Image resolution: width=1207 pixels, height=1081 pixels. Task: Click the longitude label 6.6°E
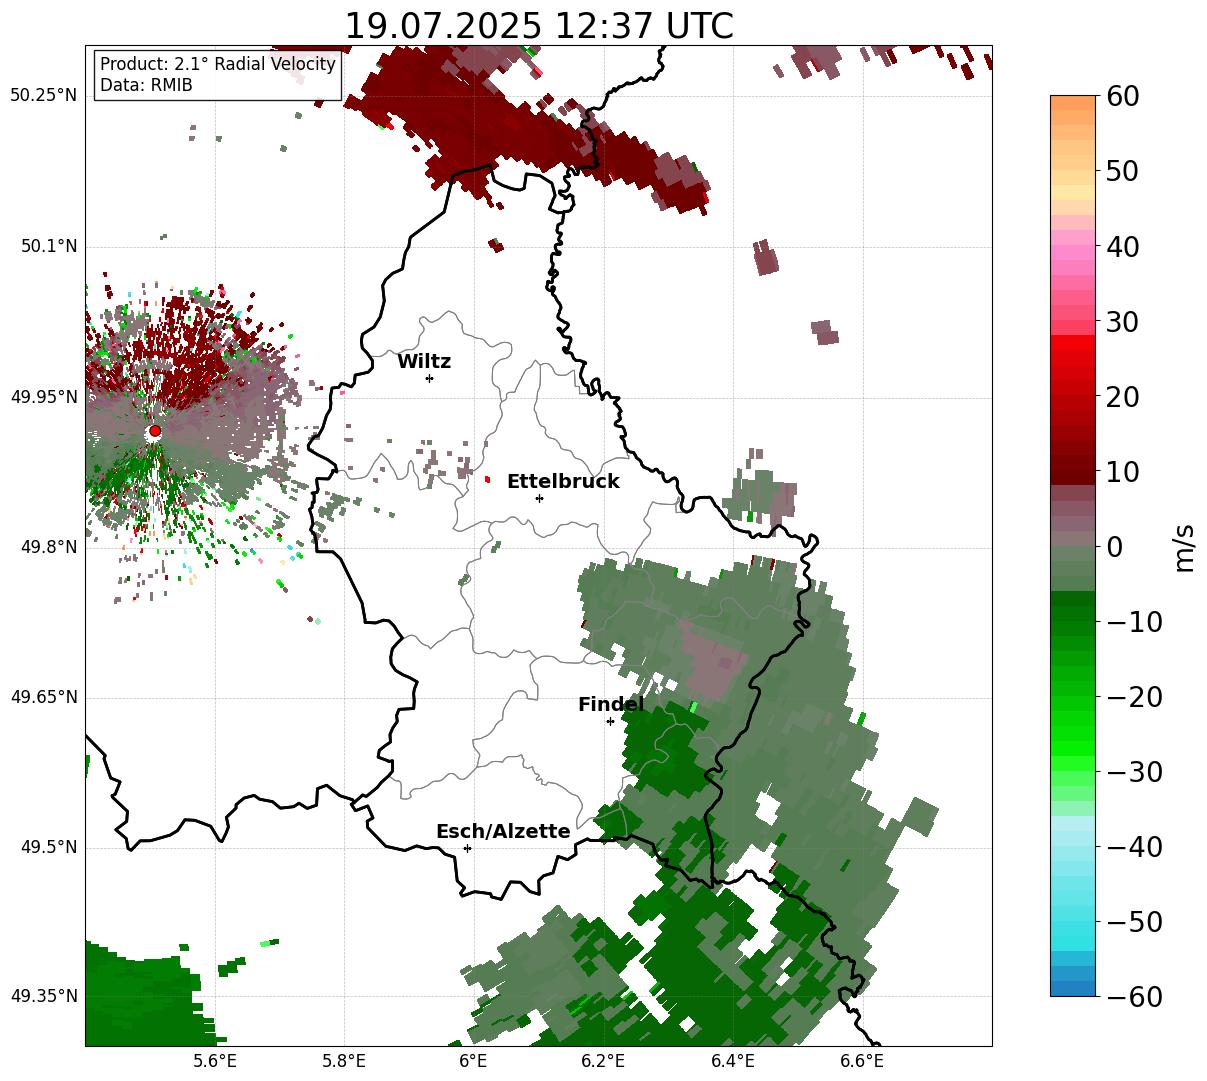862,1061
